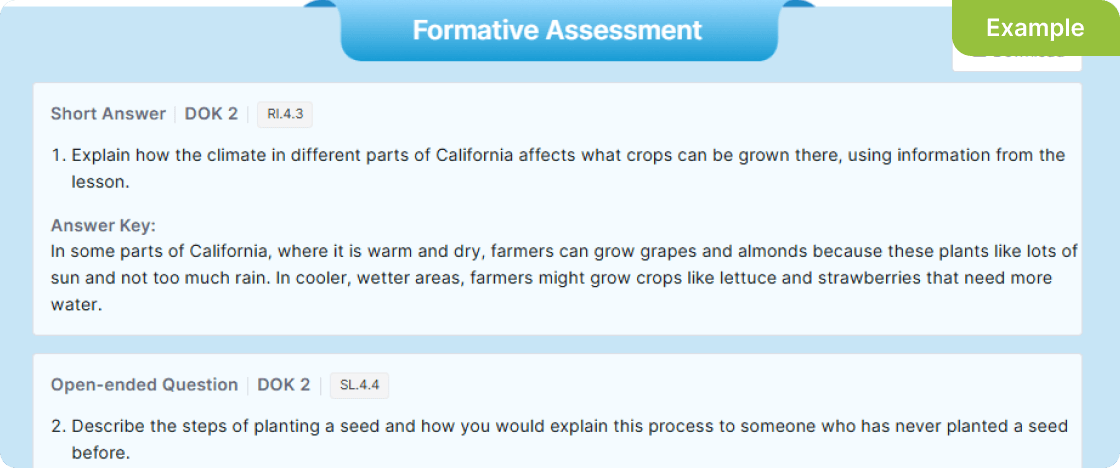
Task: Select the RI.4.3 standard tag
Action: pos(285,114)
